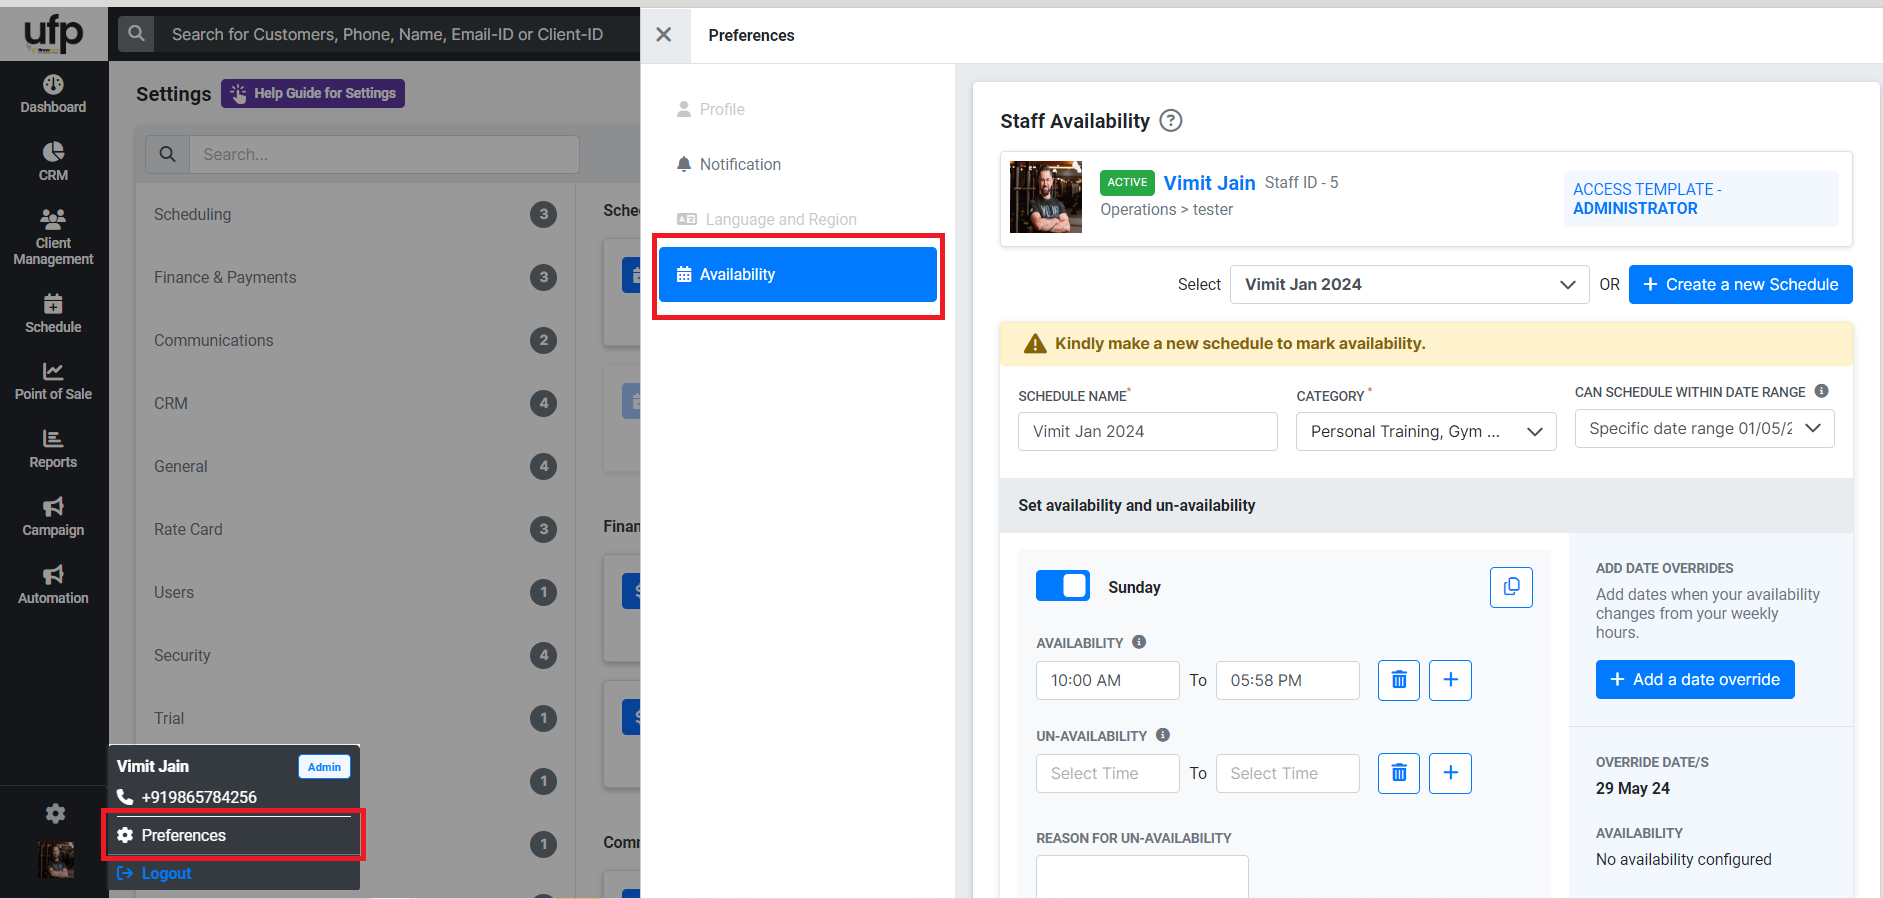Go to Client Management section
Screen dimensions: 1883x899
[53, 237]
